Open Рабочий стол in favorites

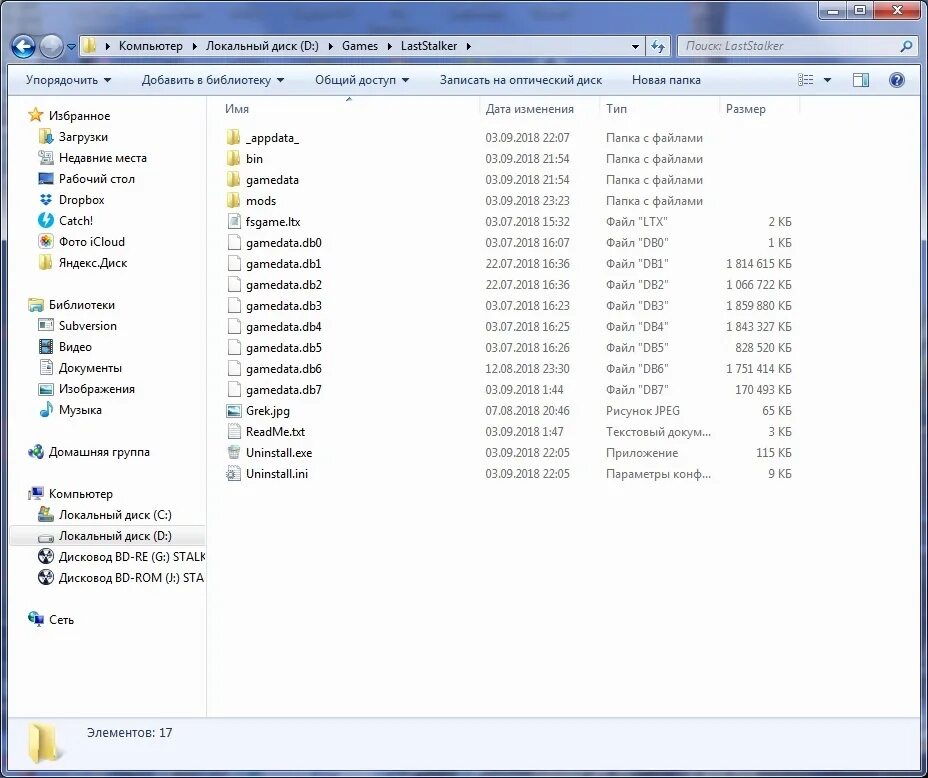point(96,179)
